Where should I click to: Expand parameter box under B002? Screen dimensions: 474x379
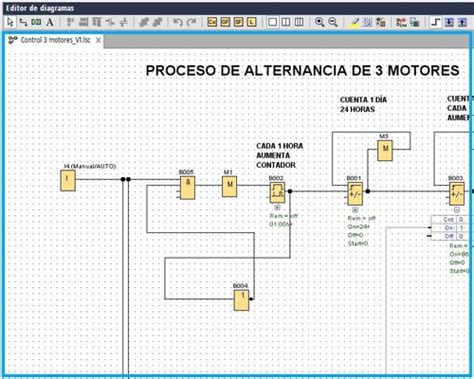click(x=277, y=208)
